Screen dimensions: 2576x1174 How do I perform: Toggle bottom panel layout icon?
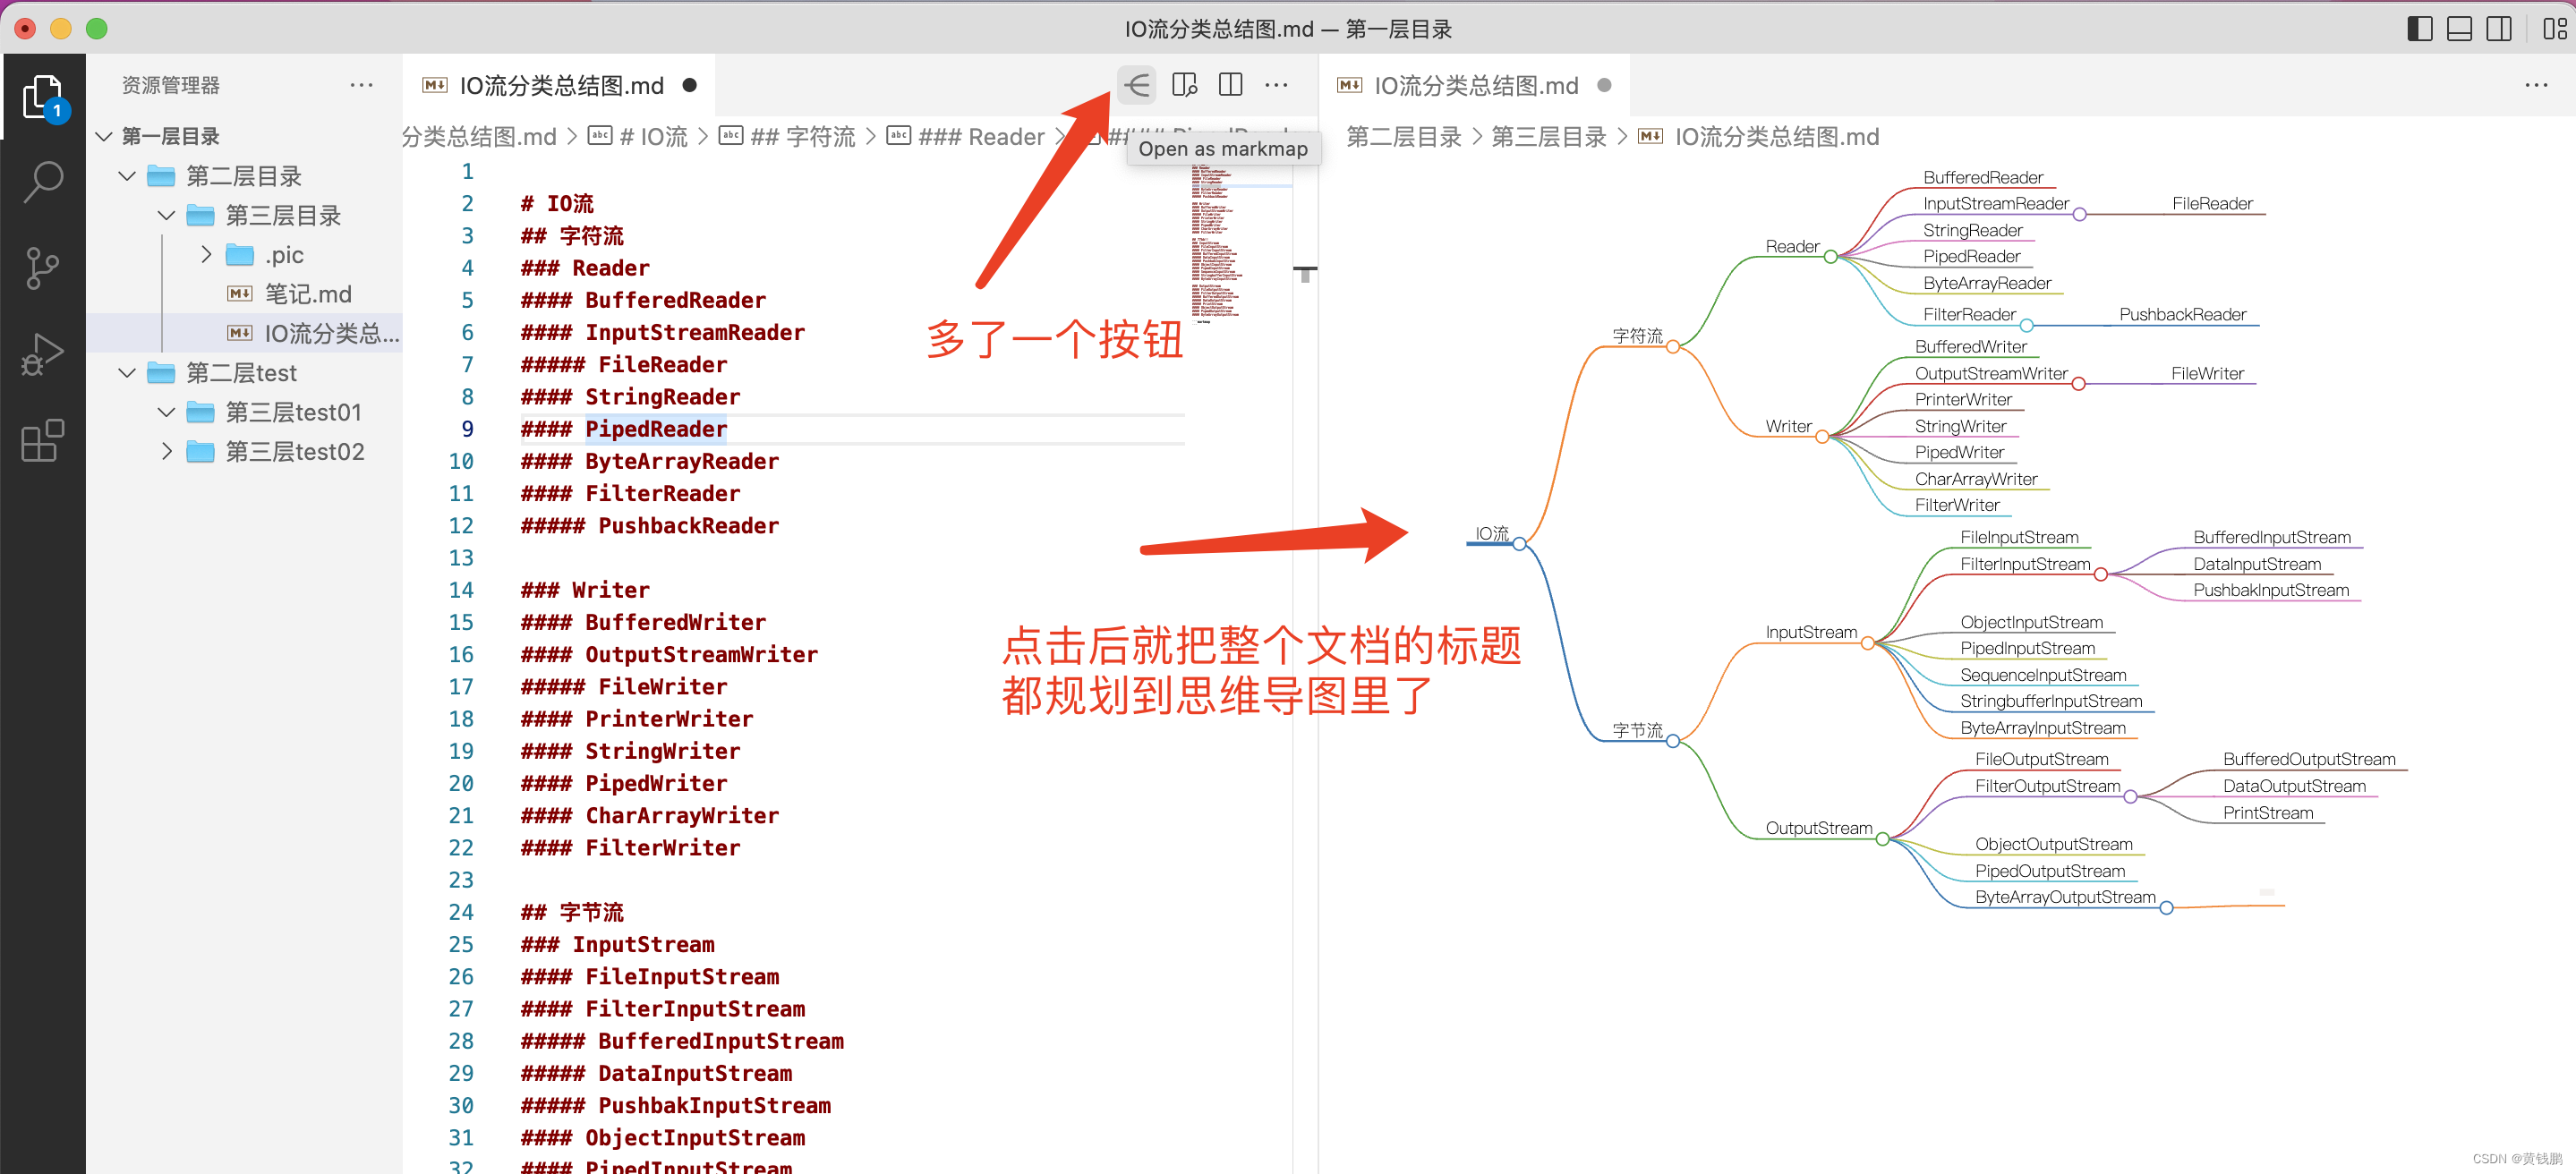[x=2459, y=29]
